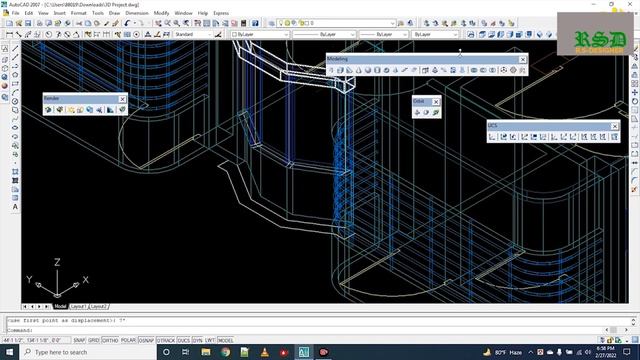The width and height of the screenshot is (640, 360).
Task: Toggle DYN input in status bar
Action: pyautogui.click(x=197, y=340)
